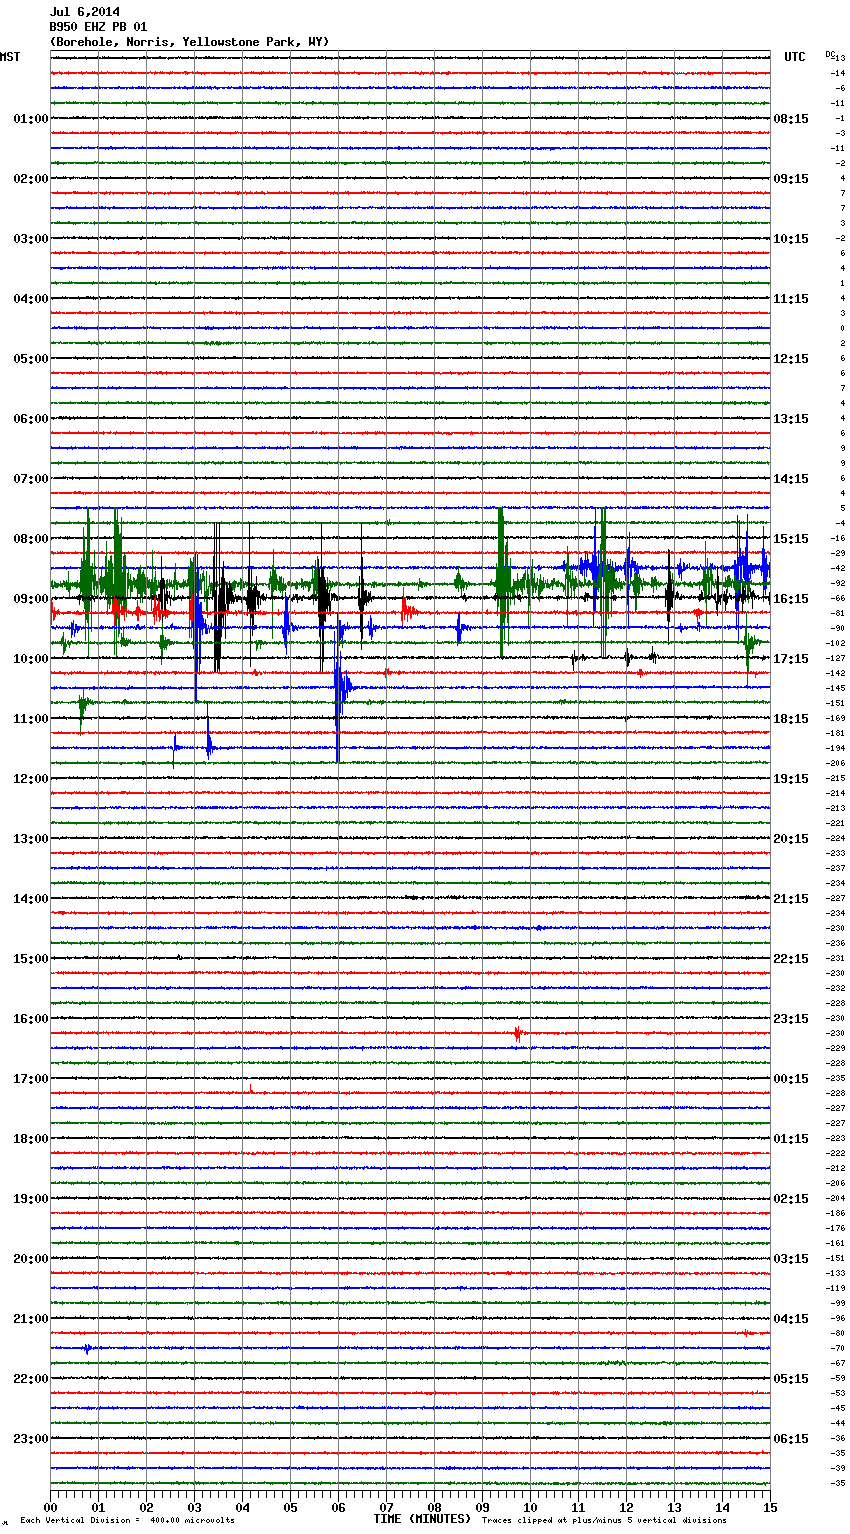The image size is (850, 1534).
Task: Select minute tick label 08 on bottom axis
Action: click(434, 1507)
